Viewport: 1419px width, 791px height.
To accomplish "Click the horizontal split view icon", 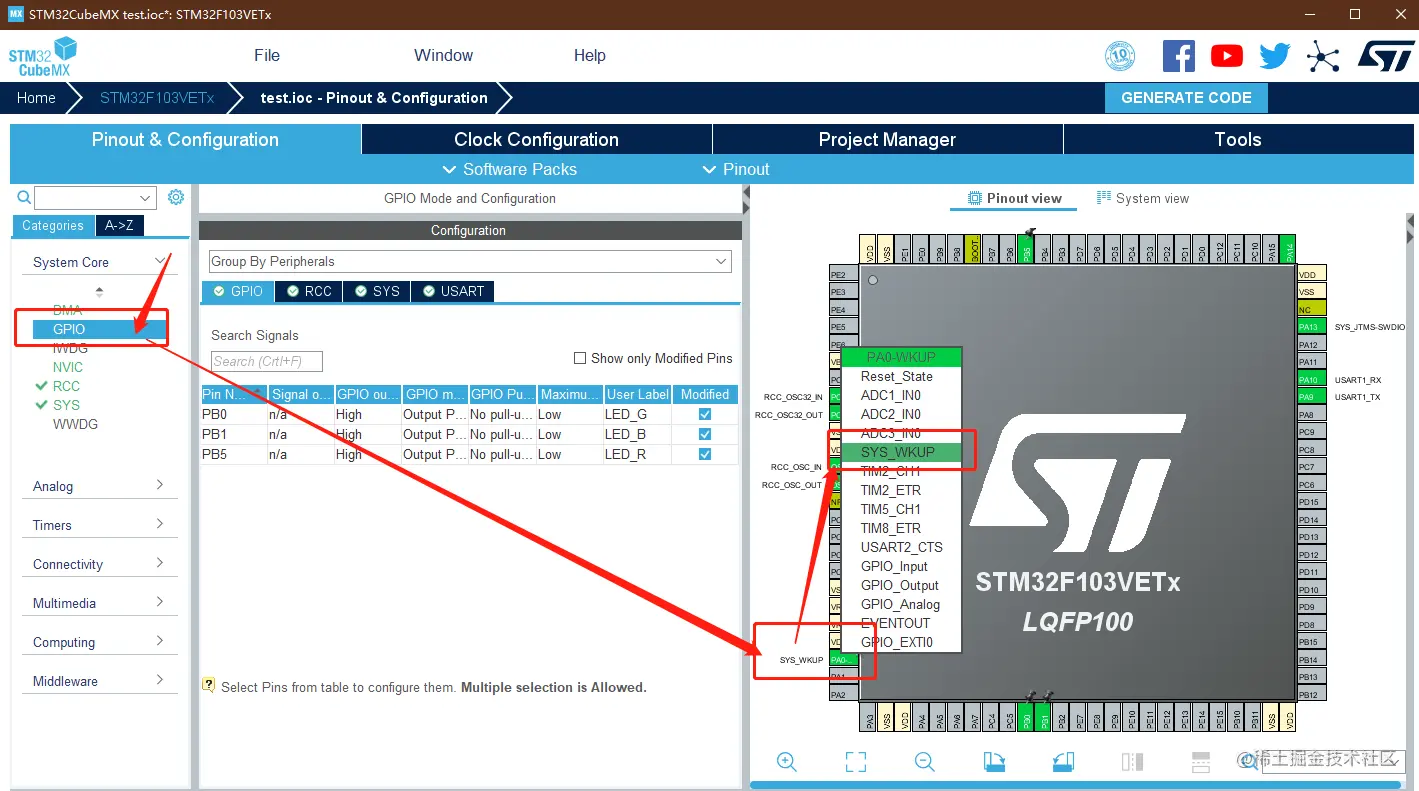I will click(1201, 762).
